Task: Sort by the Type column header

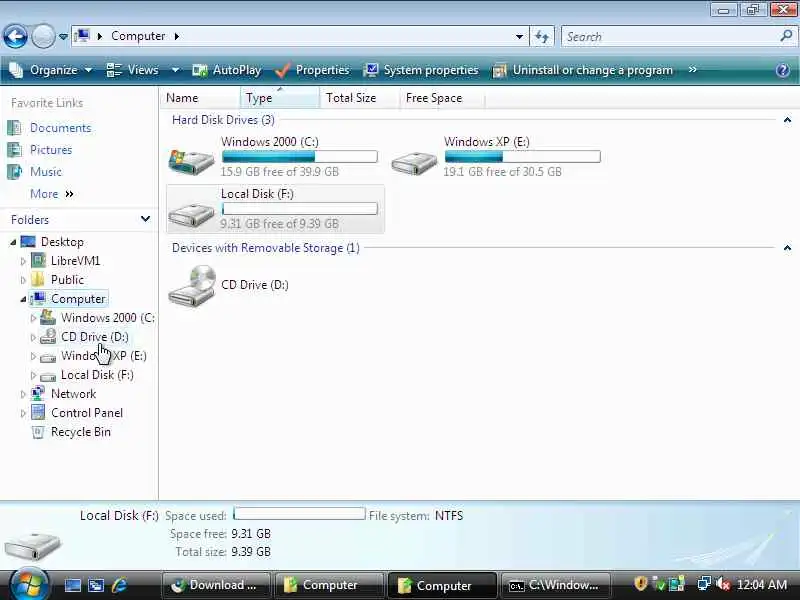Action: pyautogui.click(x=280, y=98)
